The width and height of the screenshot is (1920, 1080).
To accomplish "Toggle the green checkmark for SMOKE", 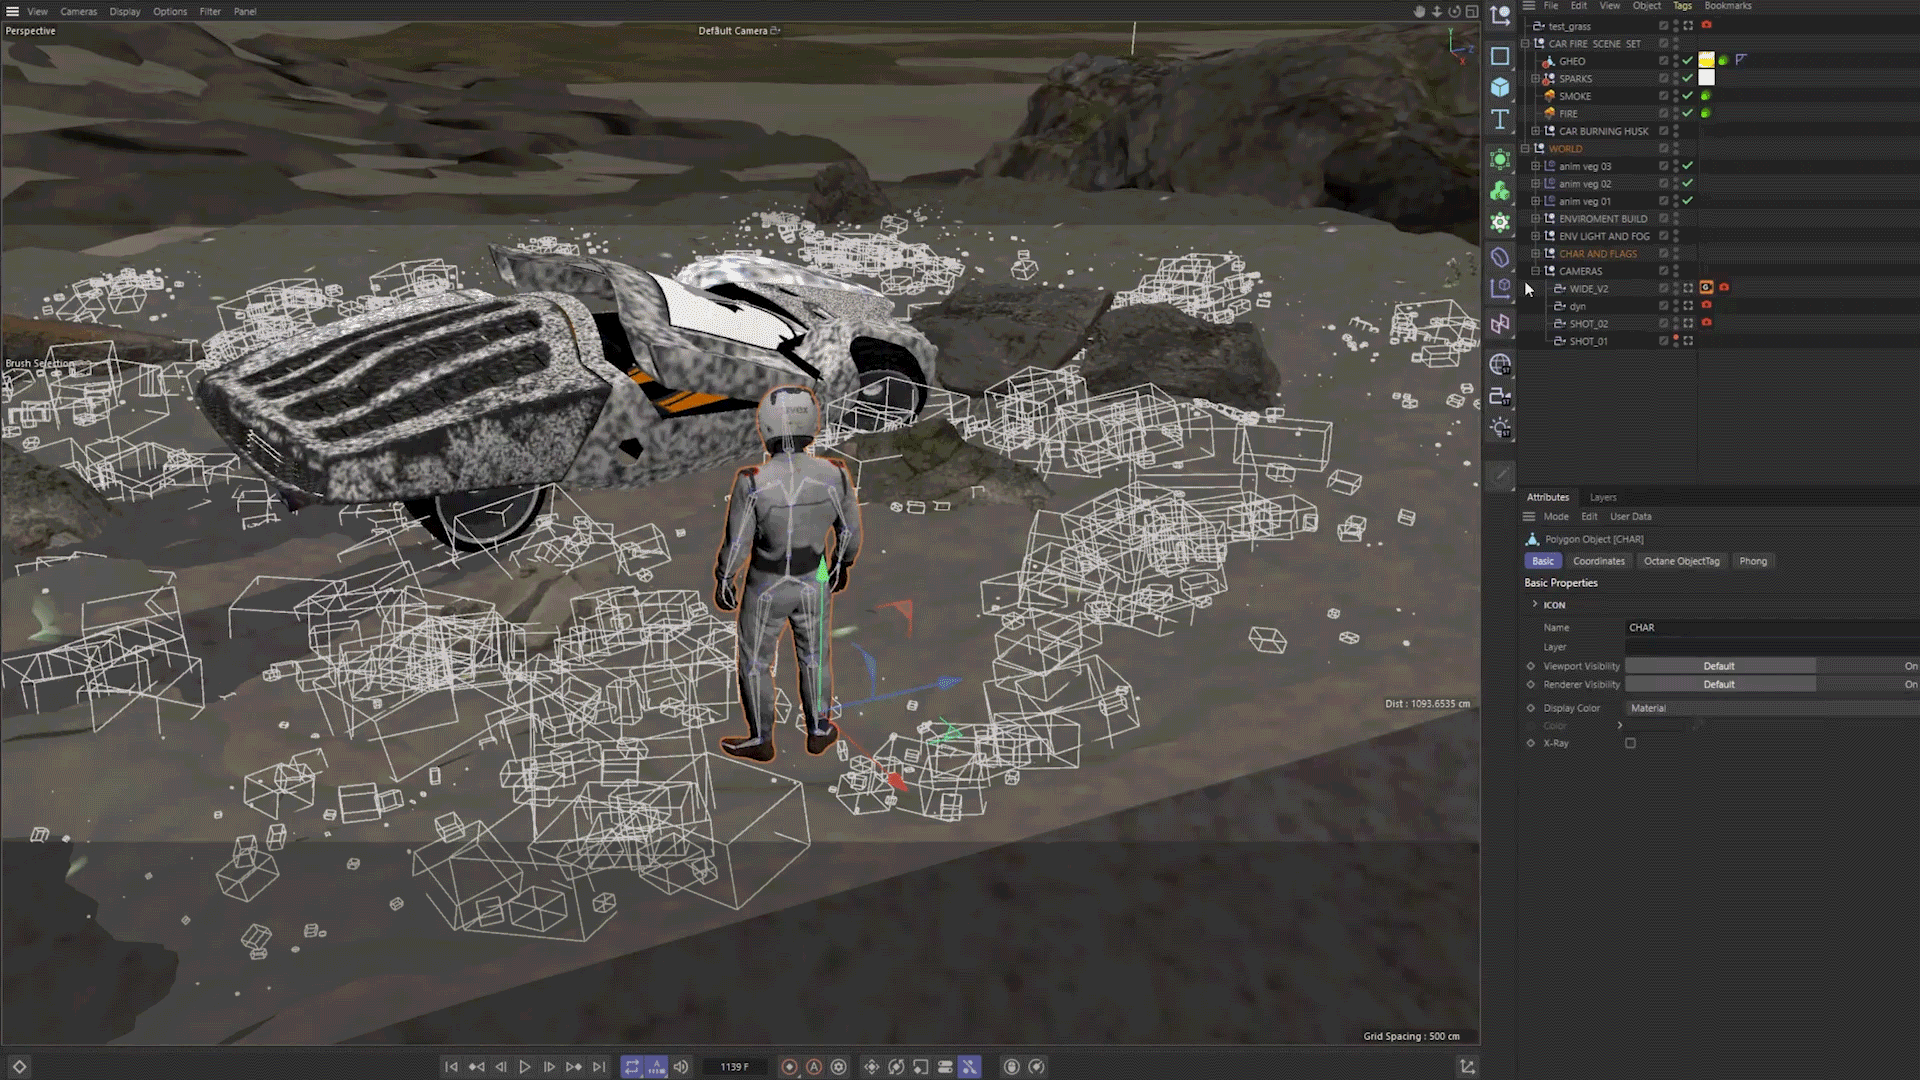I will tap(1688, 96).
